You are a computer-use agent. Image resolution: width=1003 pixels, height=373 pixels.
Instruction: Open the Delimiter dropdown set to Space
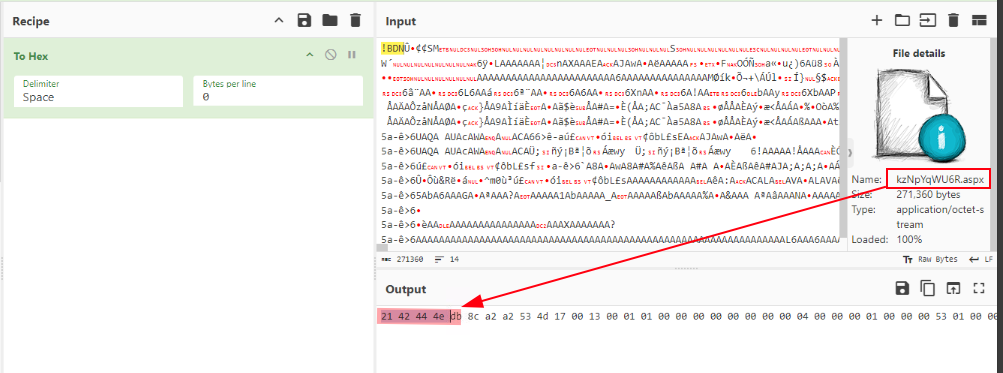click(x=99, y=91)
